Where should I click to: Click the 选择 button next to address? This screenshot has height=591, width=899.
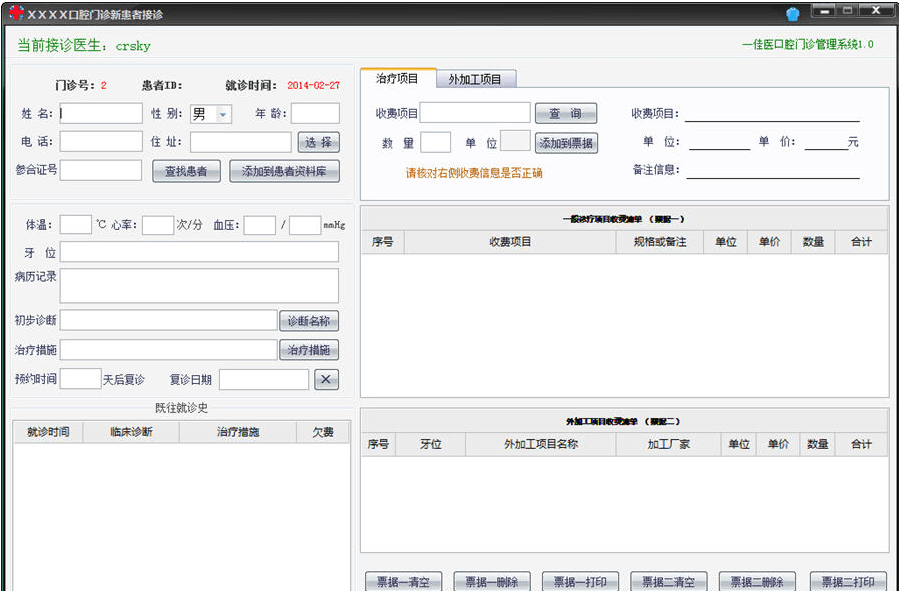click(318, 143)
